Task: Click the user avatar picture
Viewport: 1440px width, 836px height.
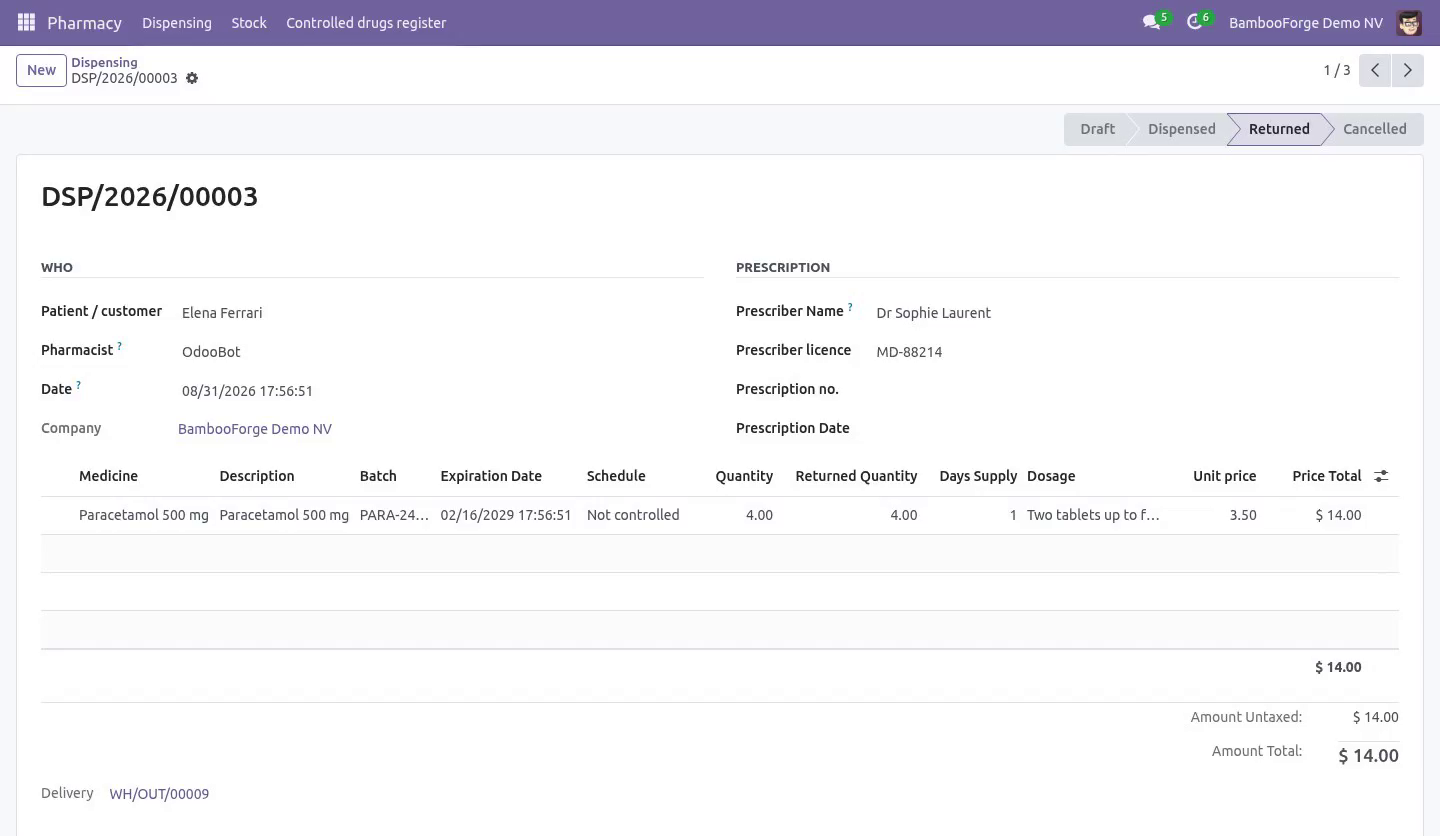Action: pos(1409,22)
